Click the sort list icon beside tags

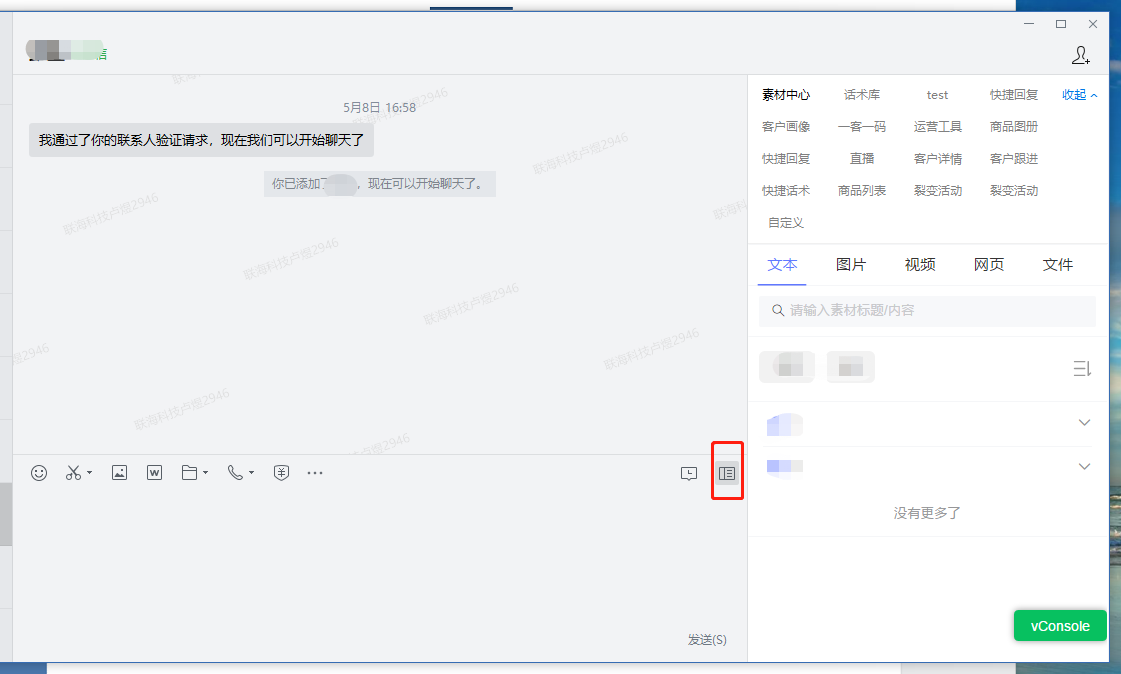click(x=1082, y=369)
